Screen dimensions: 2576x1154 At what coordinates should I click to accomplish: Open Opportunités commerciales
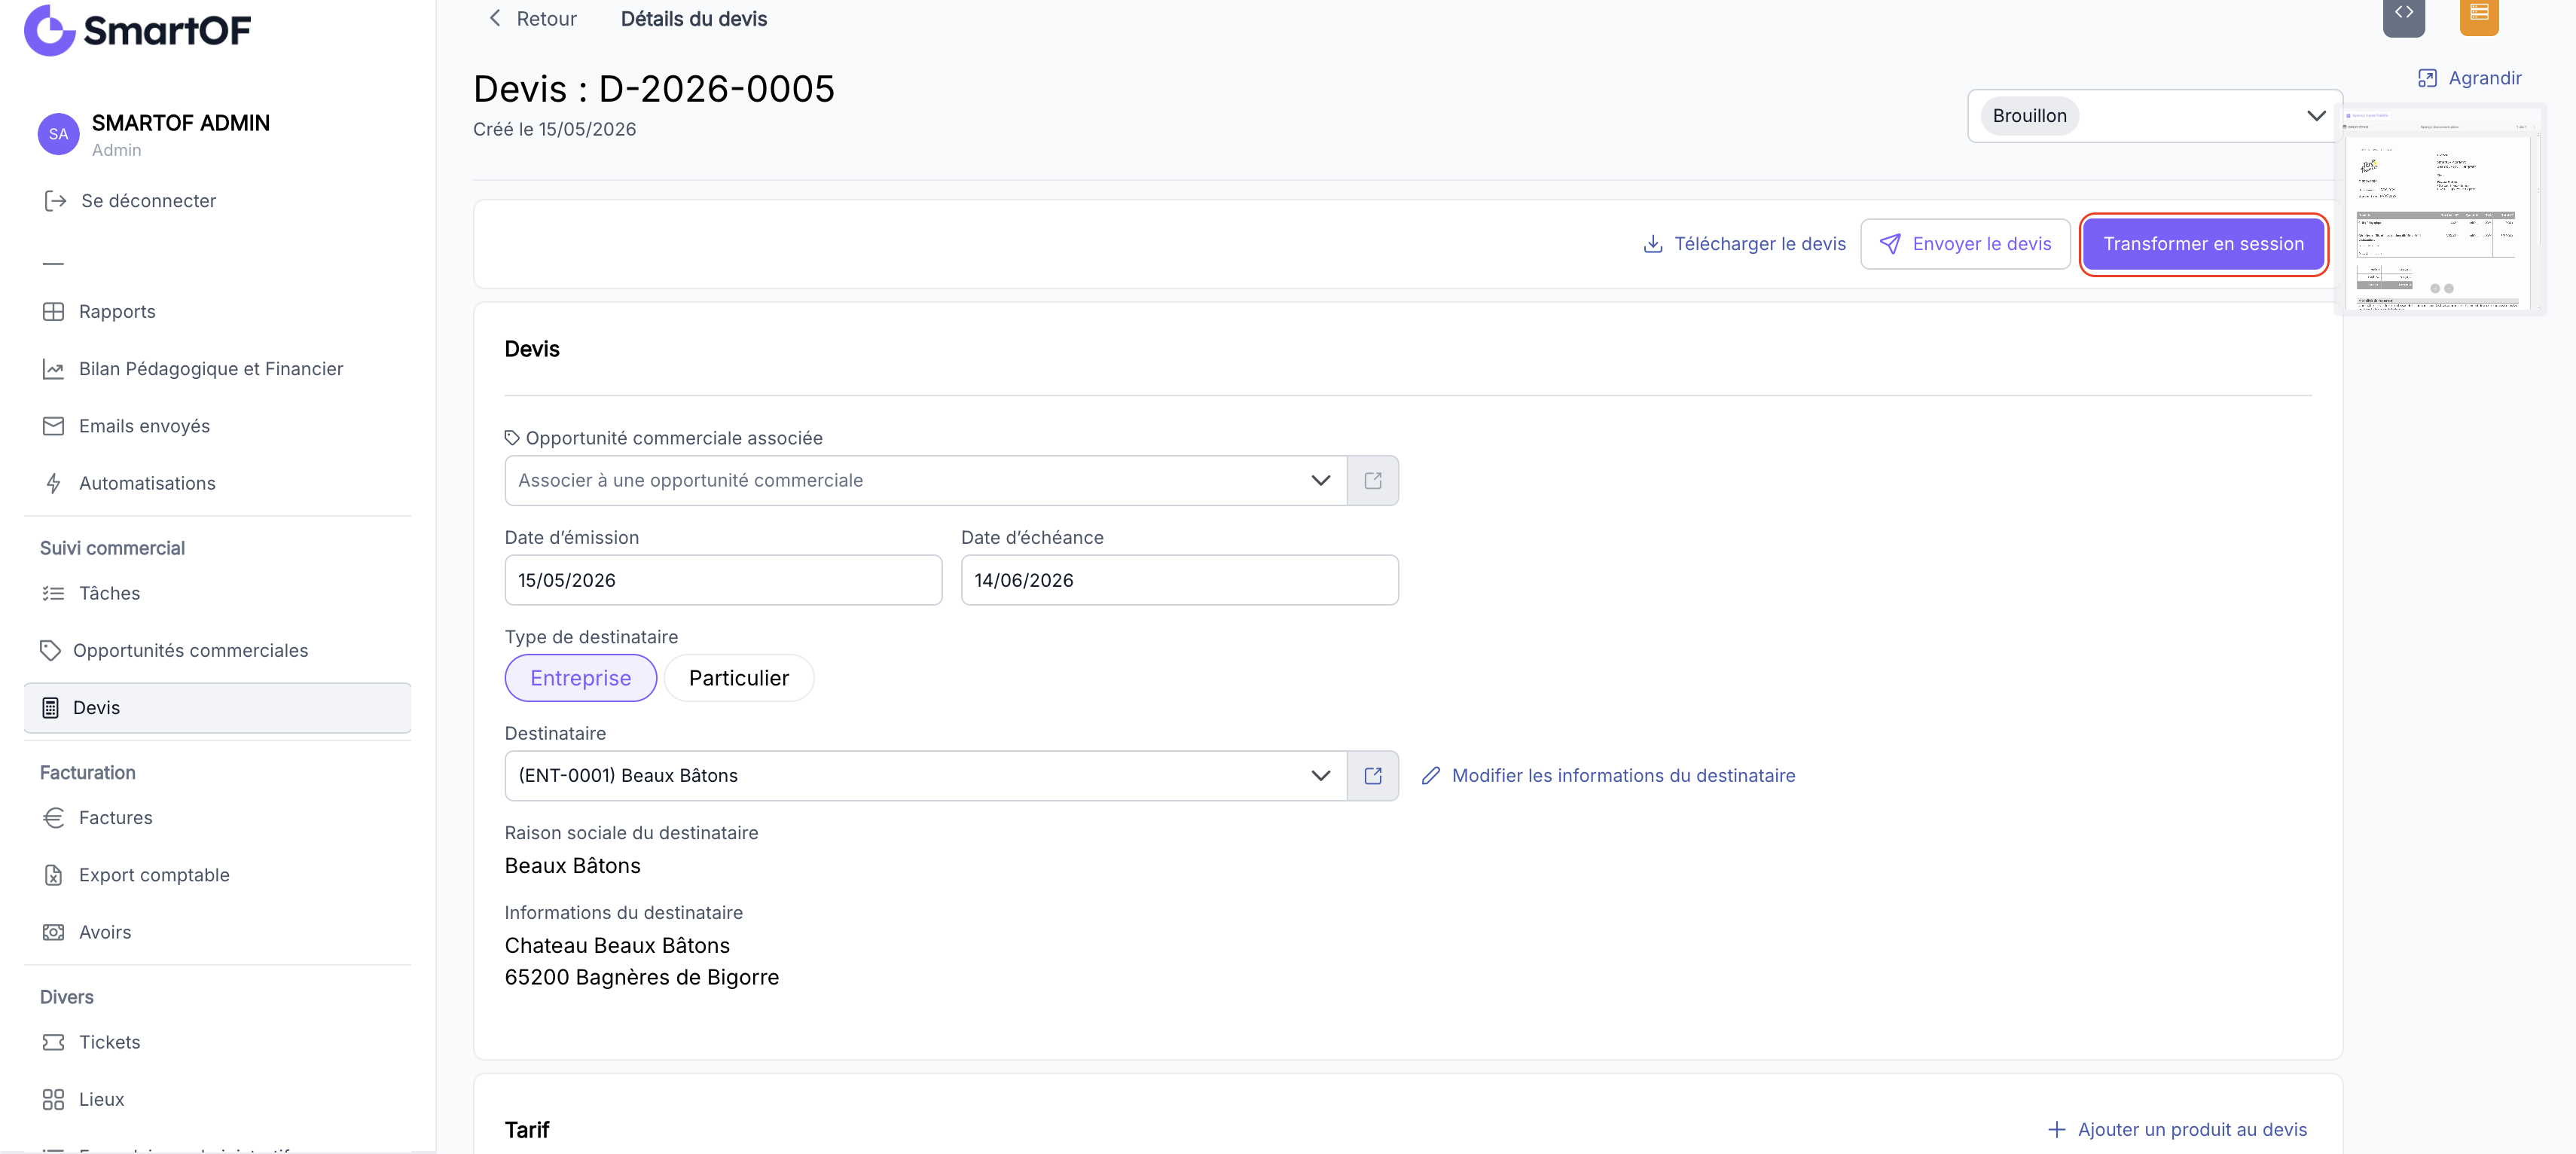click(x=217, y=650)
